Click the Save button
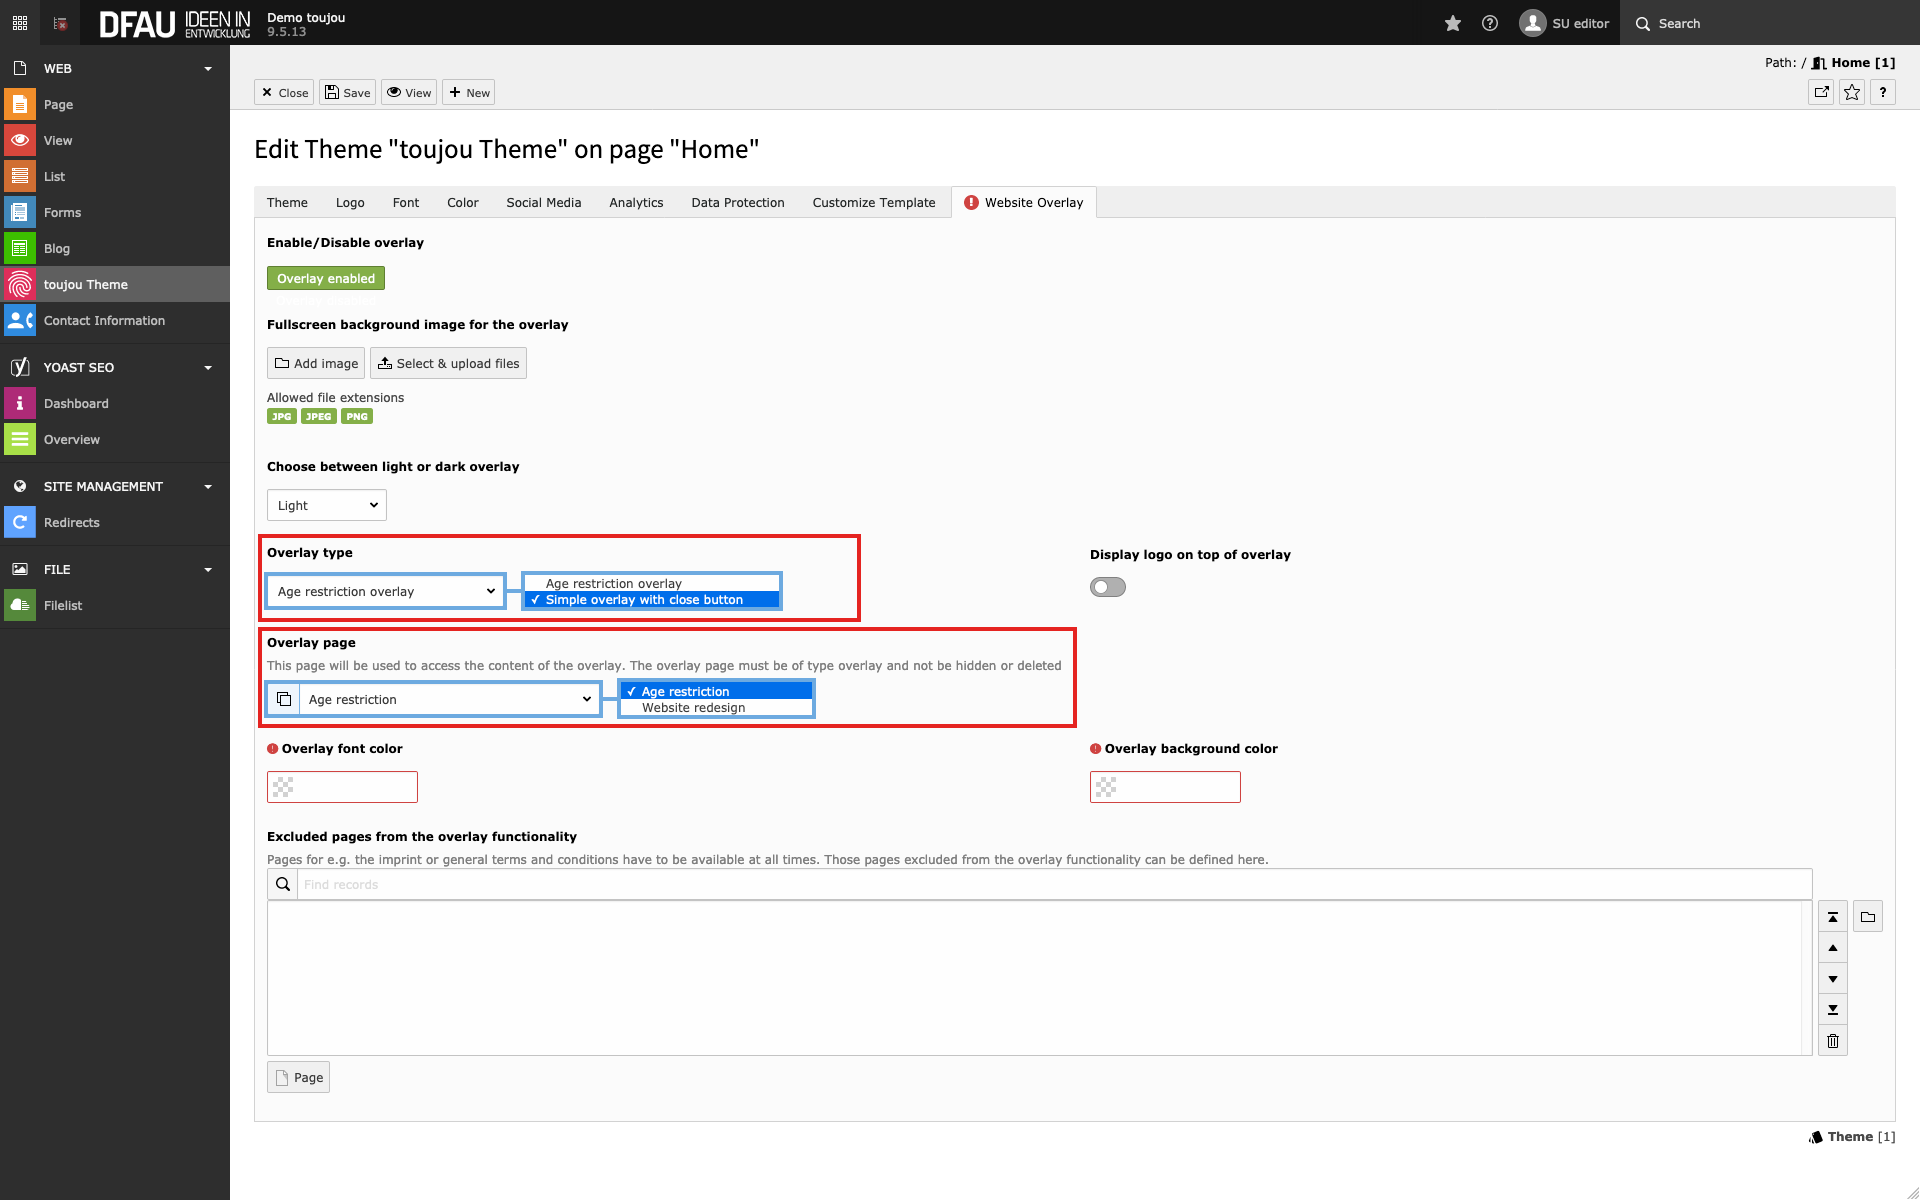 (347, 92)
